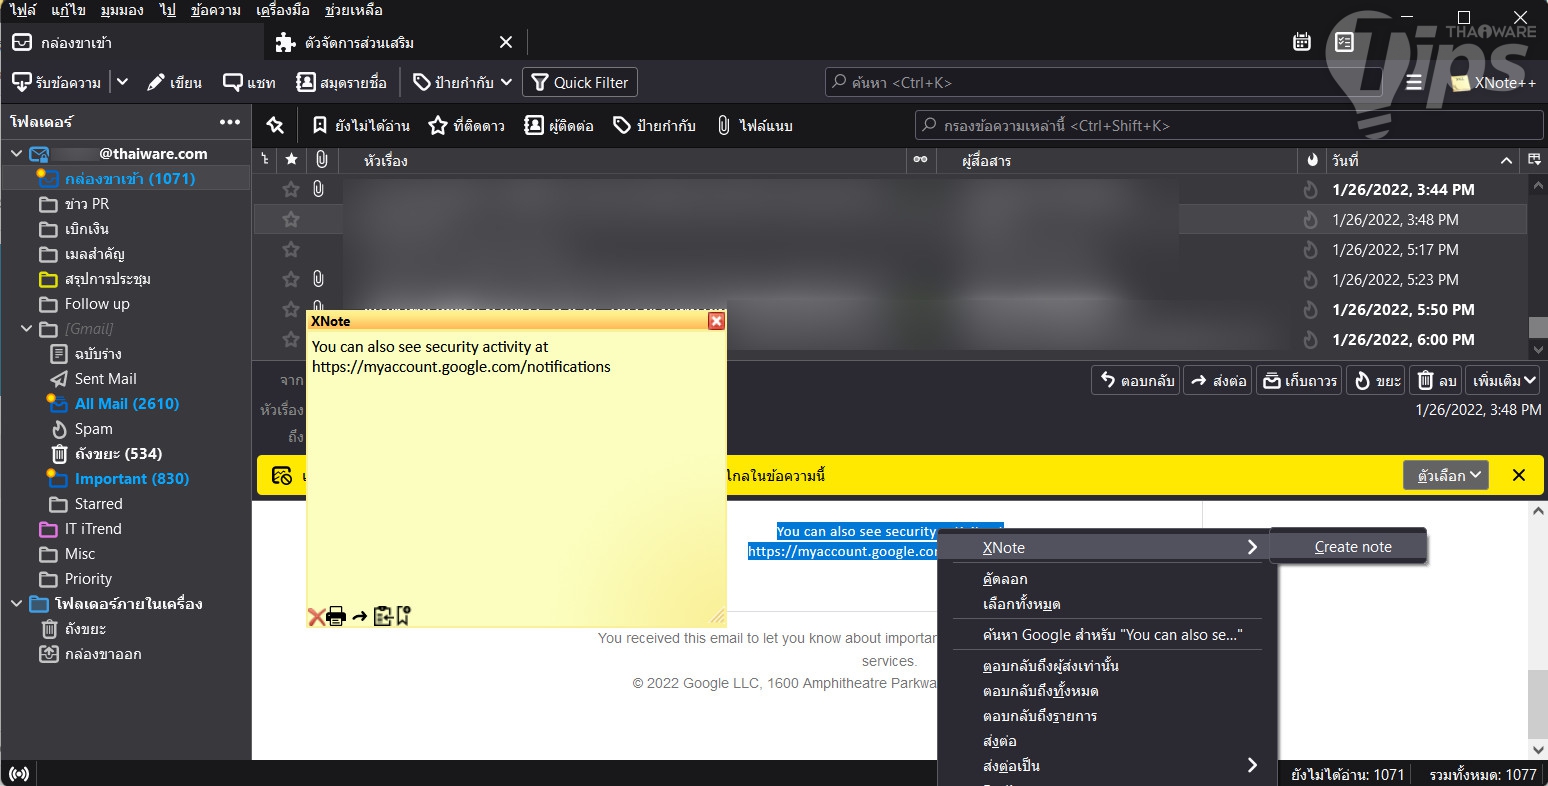Print the XNote sticky note
Screen dimensions: 1548x786
pyautogui.click(x=336, y=616)
